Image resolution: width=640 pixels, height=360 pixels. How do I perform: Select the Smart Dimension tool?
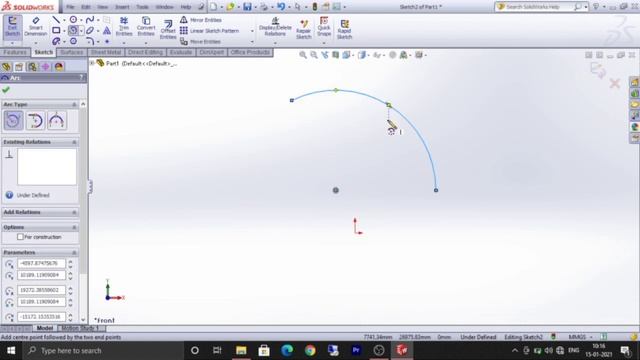[x=36, y=27]
